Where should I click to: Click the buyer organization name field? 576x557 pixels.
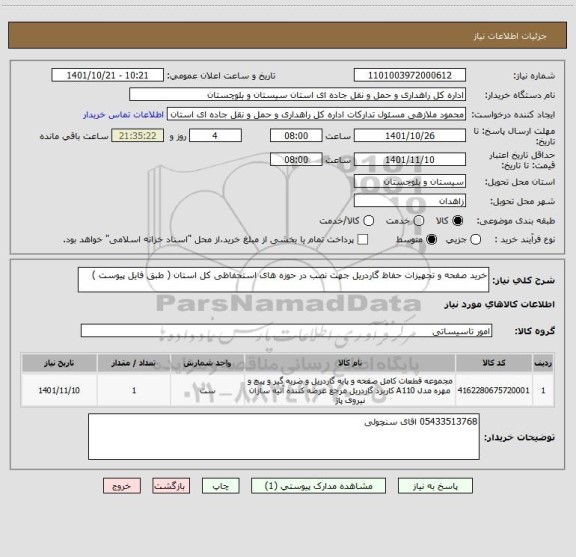pyautogui.click(x=298, y=95)
